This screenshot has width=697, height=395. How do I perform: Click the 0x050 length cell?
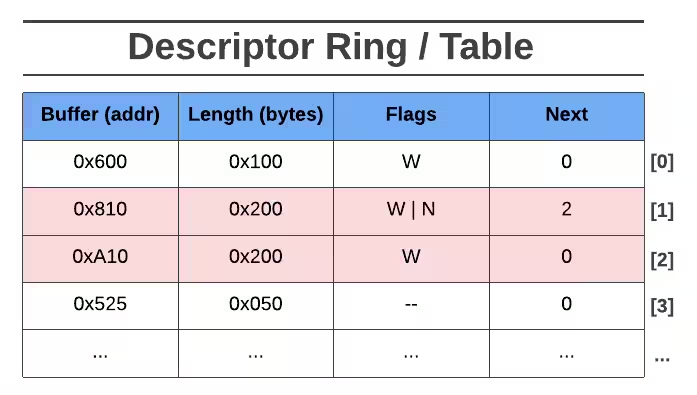coord(256,306)
